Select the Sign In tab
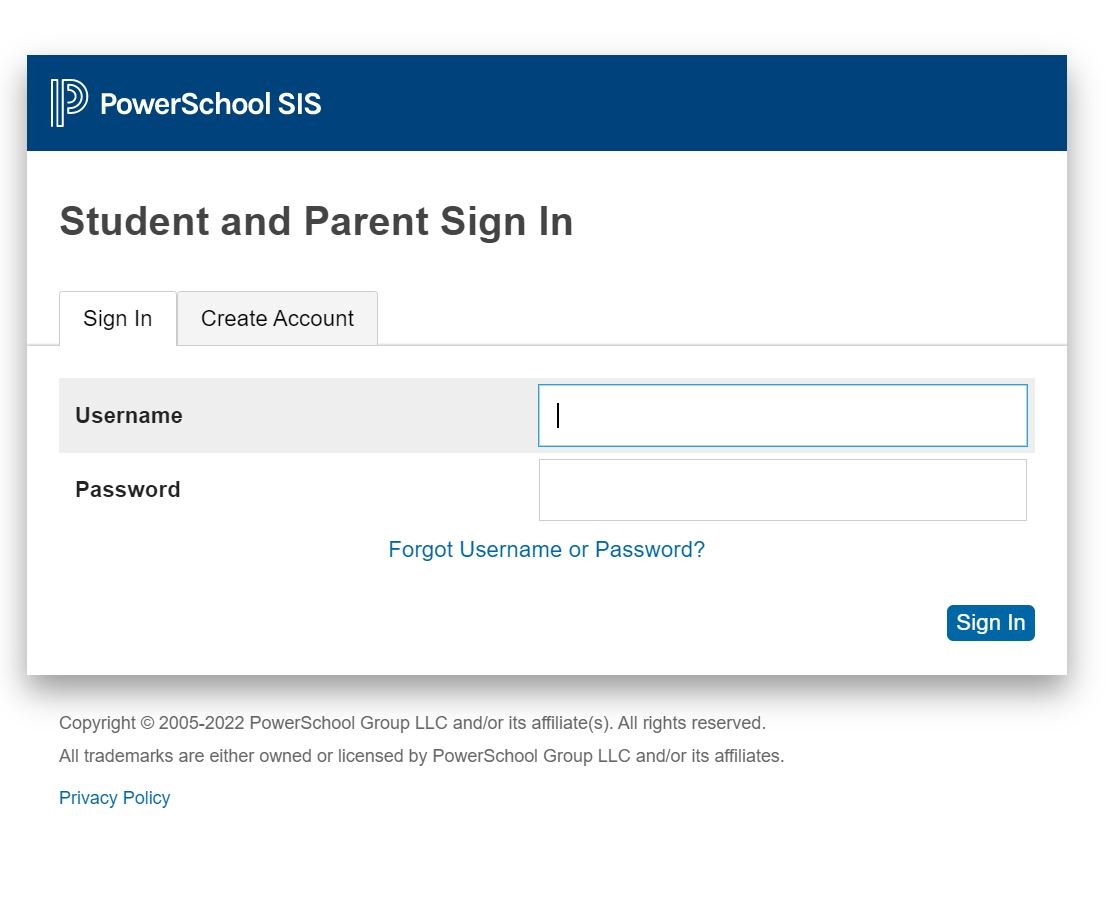Viewport: 1113px width, 911px height. pyautogui.click(x=117, y=318)
